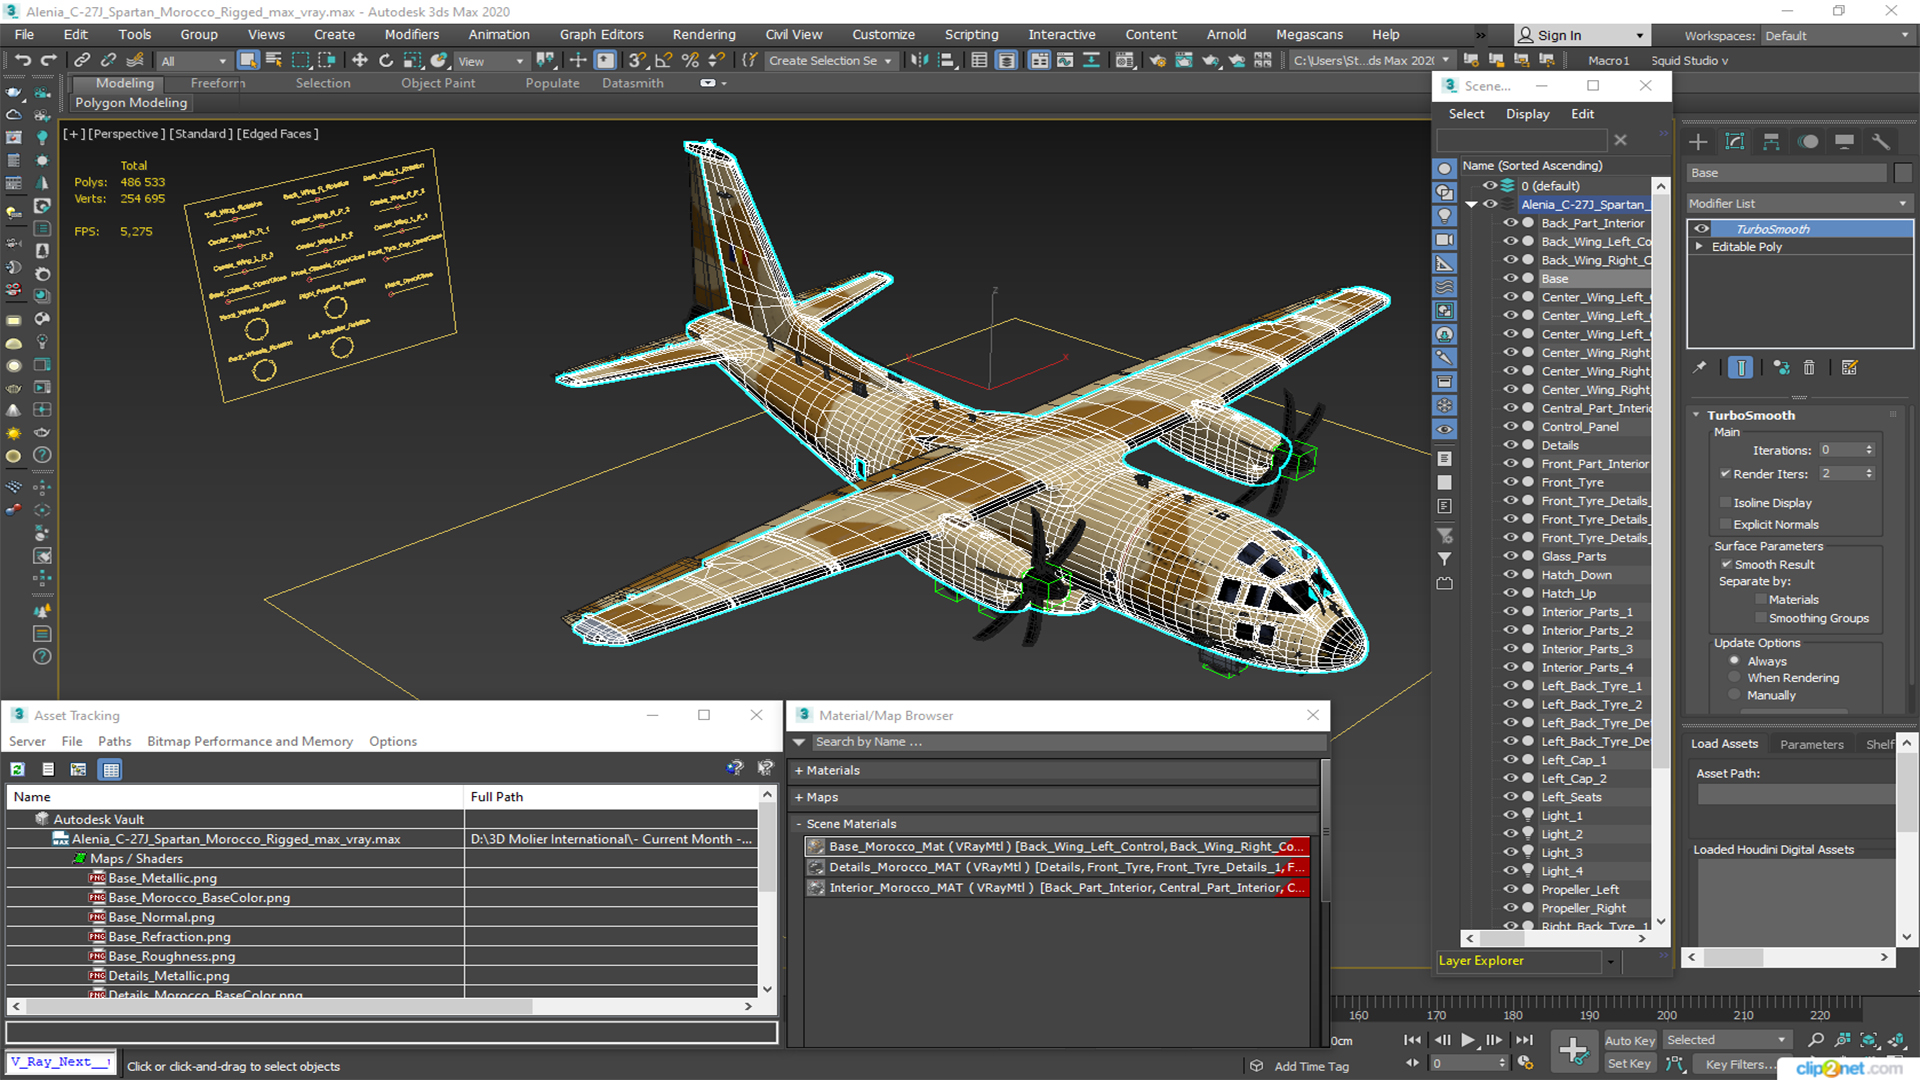Open the Create command panel tab

[1698, 142]
